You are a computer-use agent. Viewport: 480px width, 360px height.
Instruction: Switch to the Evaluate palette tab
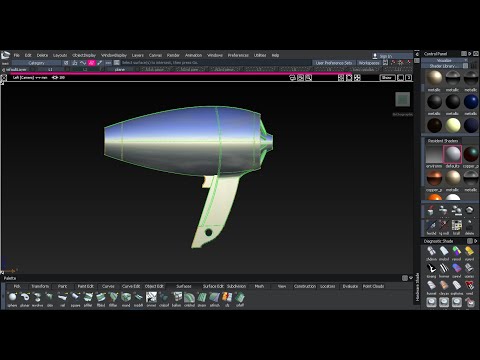click(350, 286)
